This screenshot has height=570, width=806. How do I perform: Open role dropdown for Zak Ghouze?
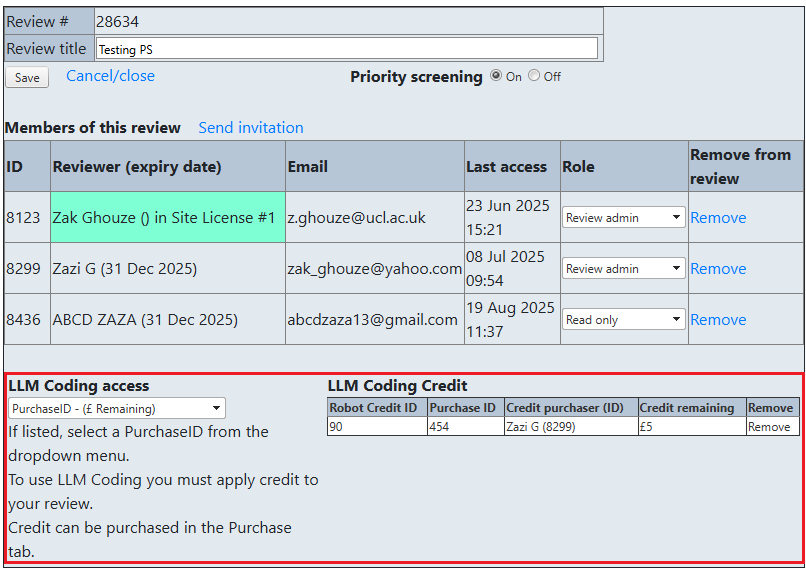pyautogui.click(x=623, y=218)
